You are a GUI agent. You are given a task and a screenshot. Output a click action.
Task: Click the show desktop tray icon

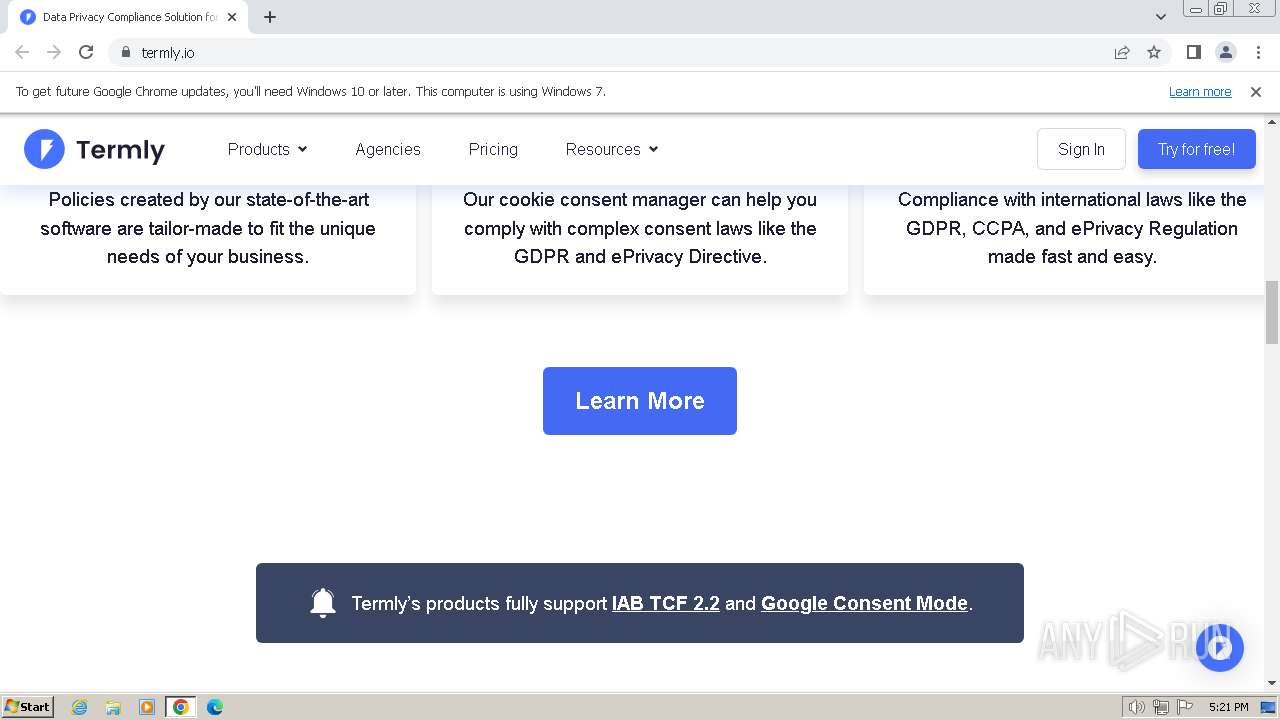tap(1268, 707)
